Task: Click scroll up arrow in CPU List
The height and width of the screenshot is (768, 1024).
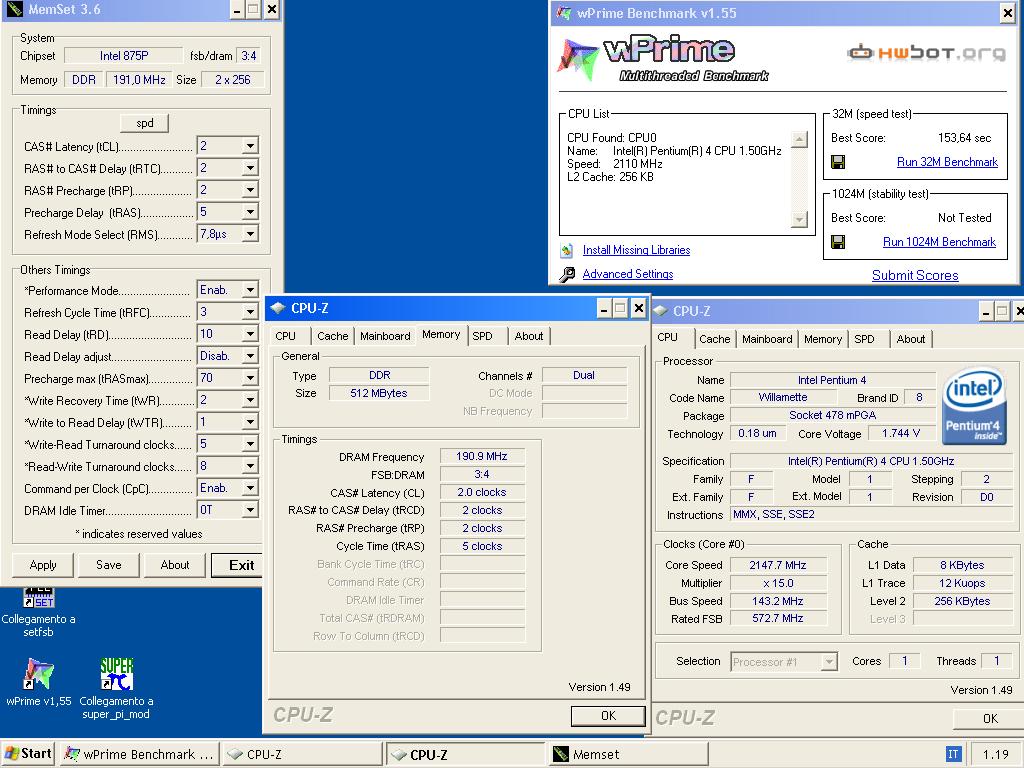Action: coord(799,138)
